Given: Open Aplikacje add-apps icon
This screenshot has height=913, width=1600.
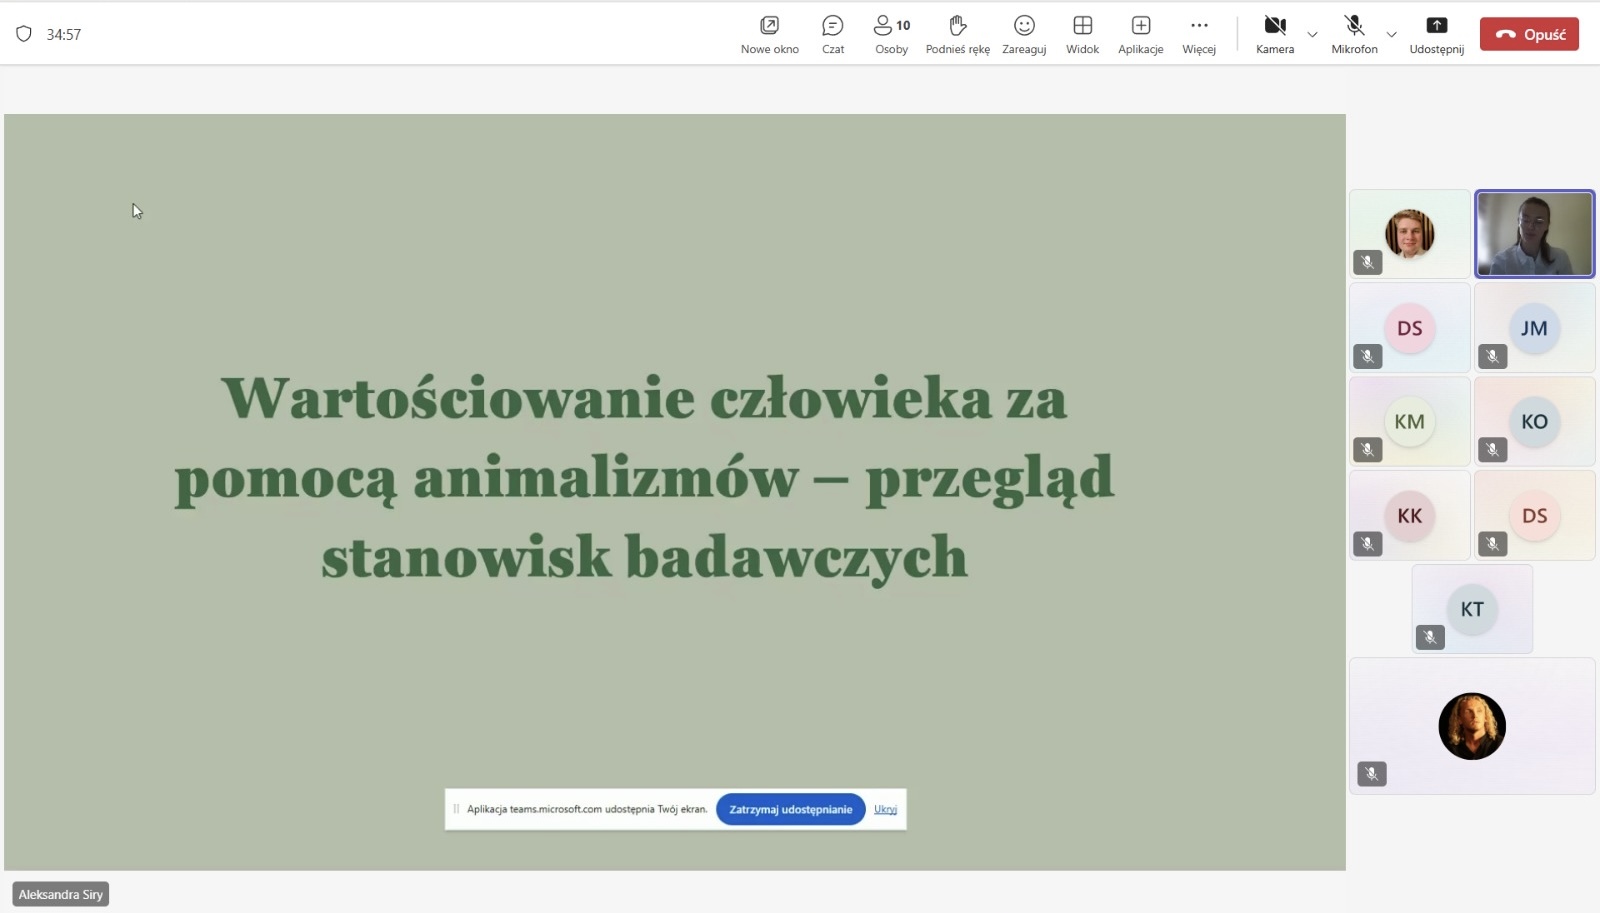Looking at the screenshot, I should (x=1140, y=34).
